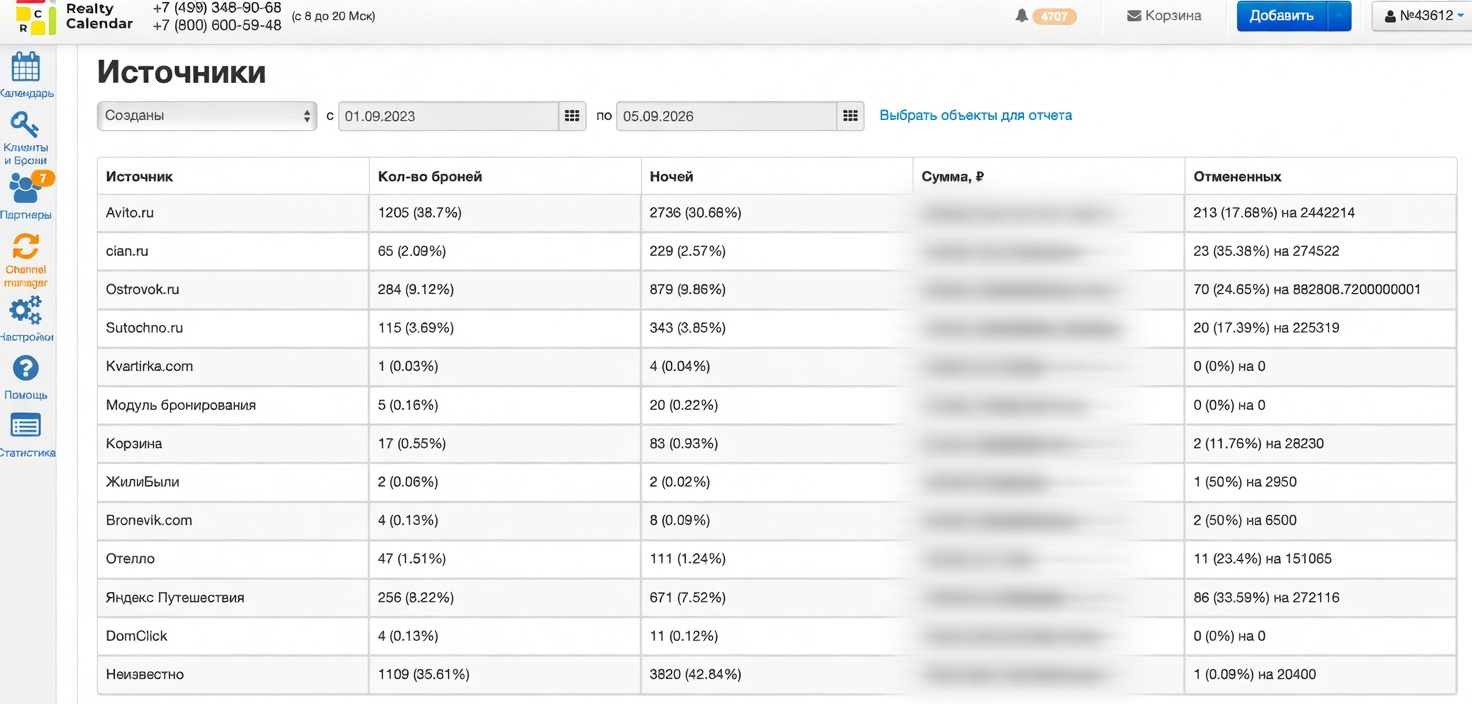Click Выбрать объекты для отчета link
1472x704 pixels.
click(976, 116)
